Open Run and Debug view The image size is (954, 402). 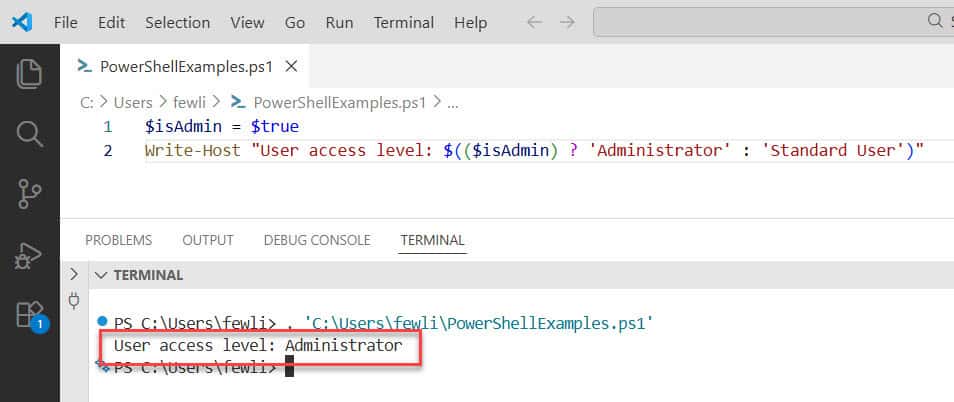28,255
